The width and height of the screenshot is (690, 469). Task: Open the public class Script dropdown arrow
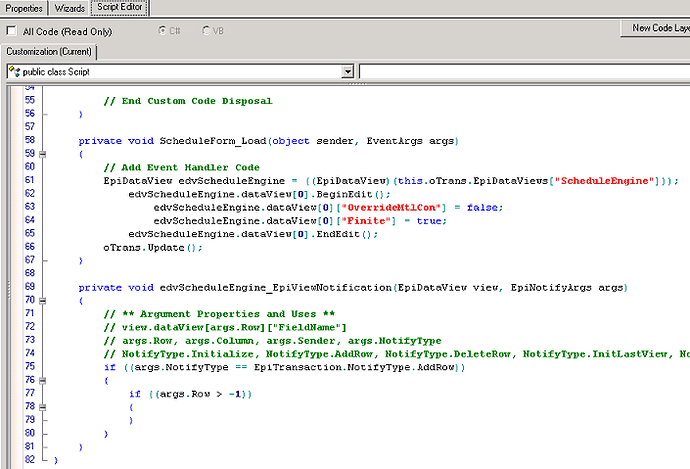pos(347,72)
